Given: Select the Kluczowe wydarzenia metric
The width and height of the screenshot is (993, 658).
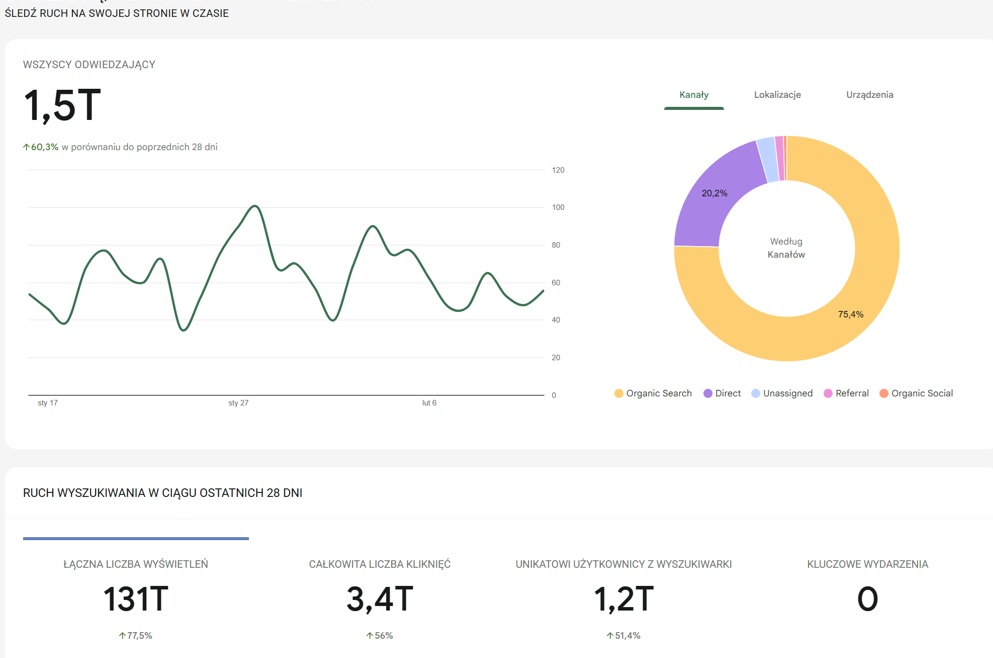Looking at the screenshot, I should point(867,597).
